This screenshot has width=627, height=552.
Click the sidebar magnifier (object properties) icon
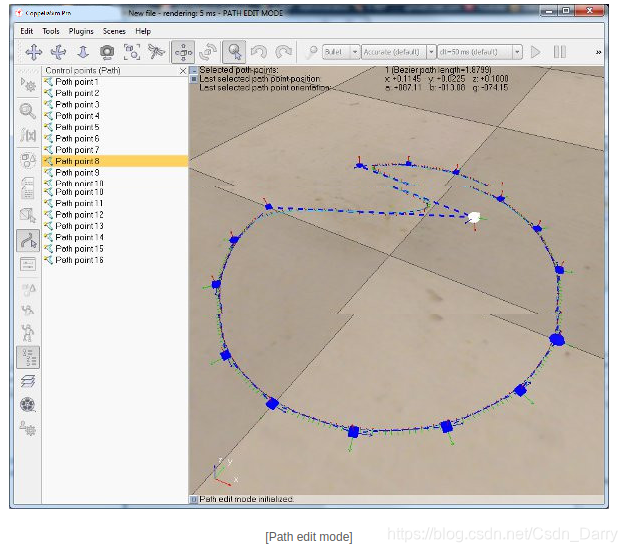pos(28,111)
